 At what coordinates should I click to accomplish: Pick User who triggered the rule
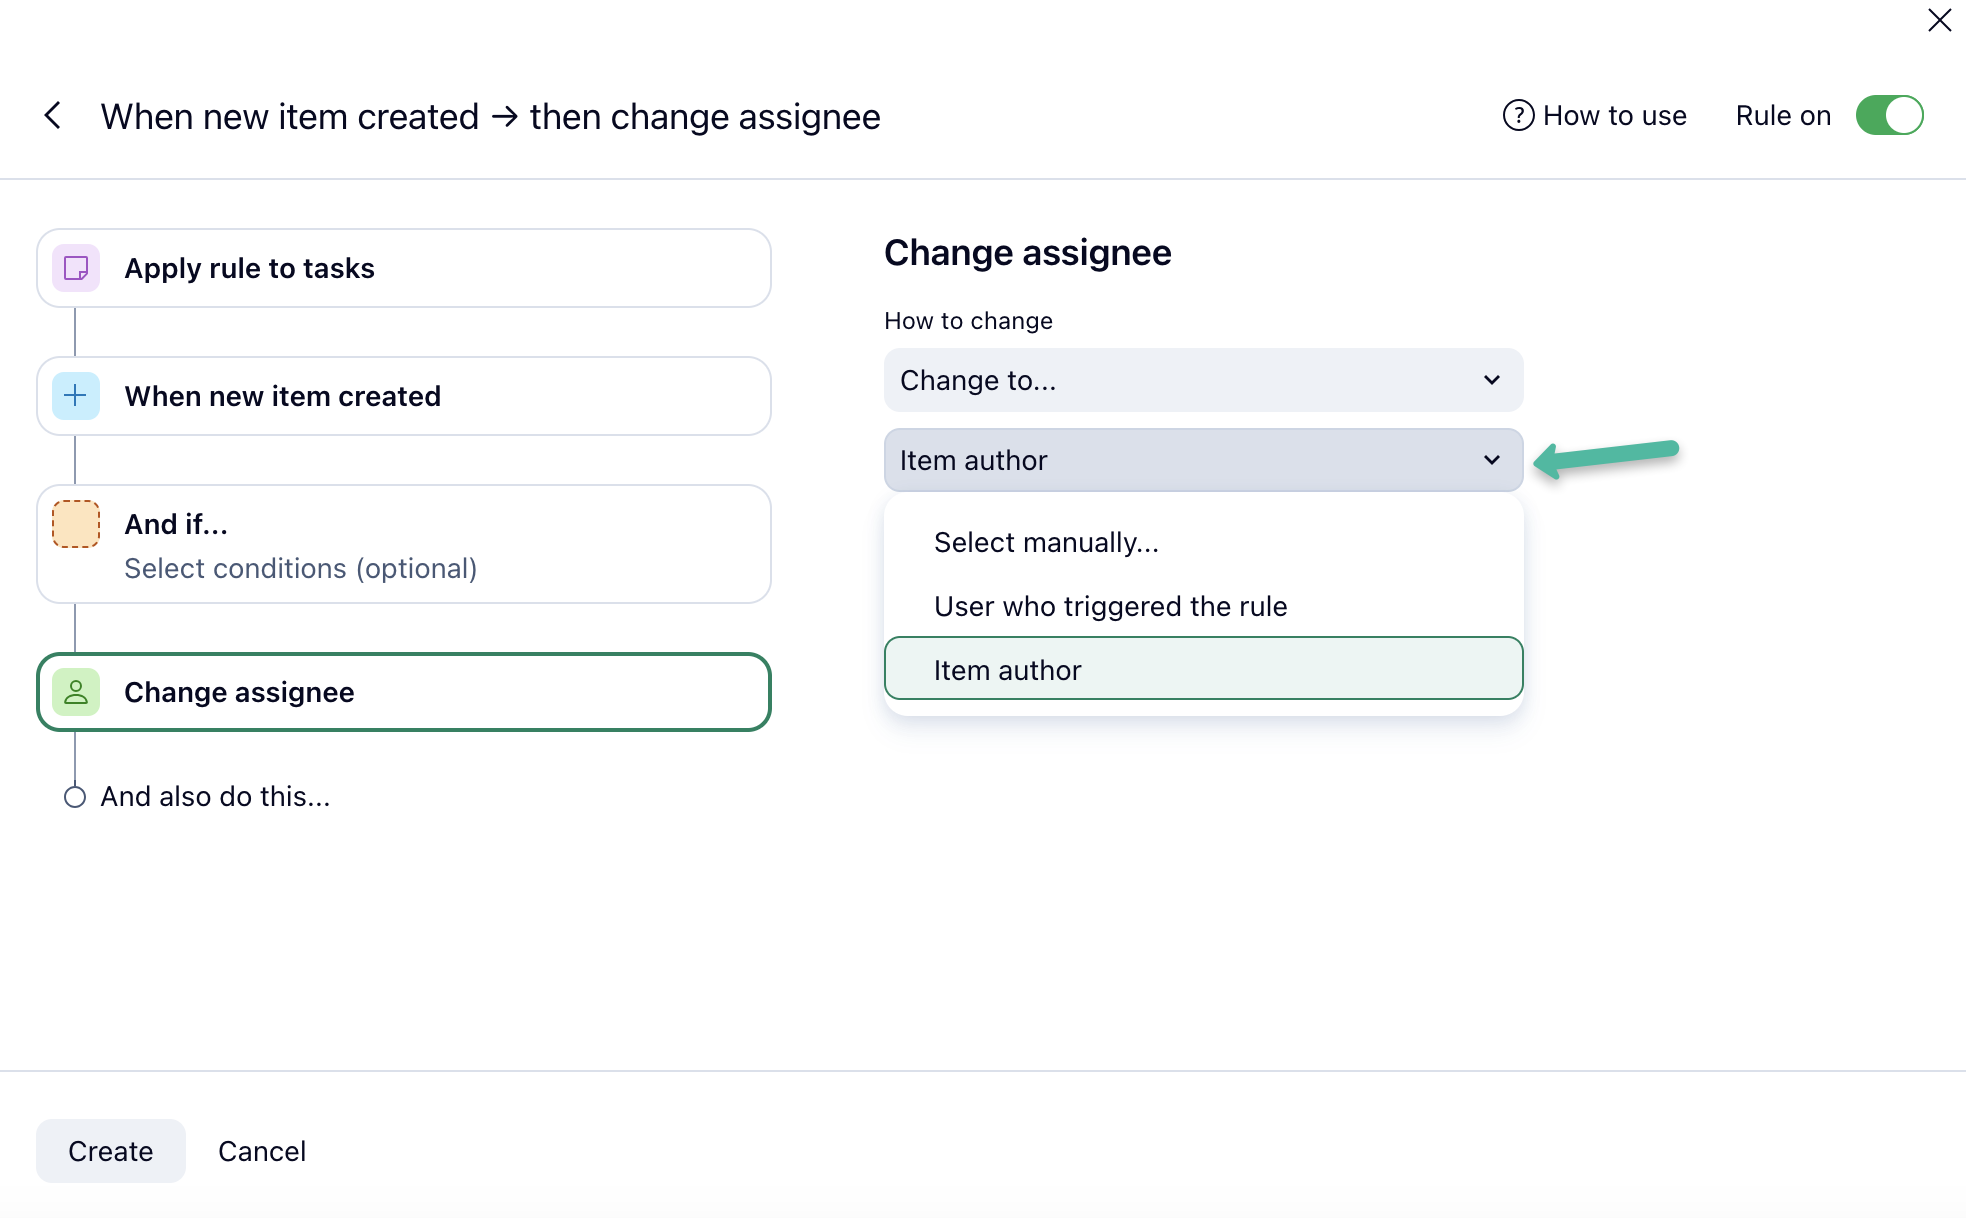pos(1110,606)
